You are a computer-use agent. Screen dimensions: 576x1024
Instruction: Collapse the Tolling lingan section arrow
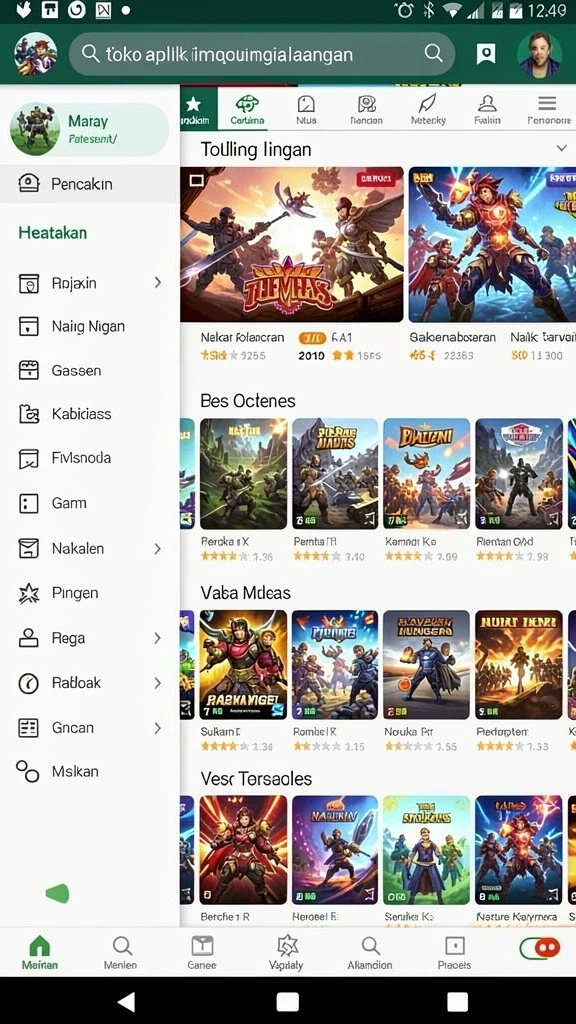pos(561,148)
